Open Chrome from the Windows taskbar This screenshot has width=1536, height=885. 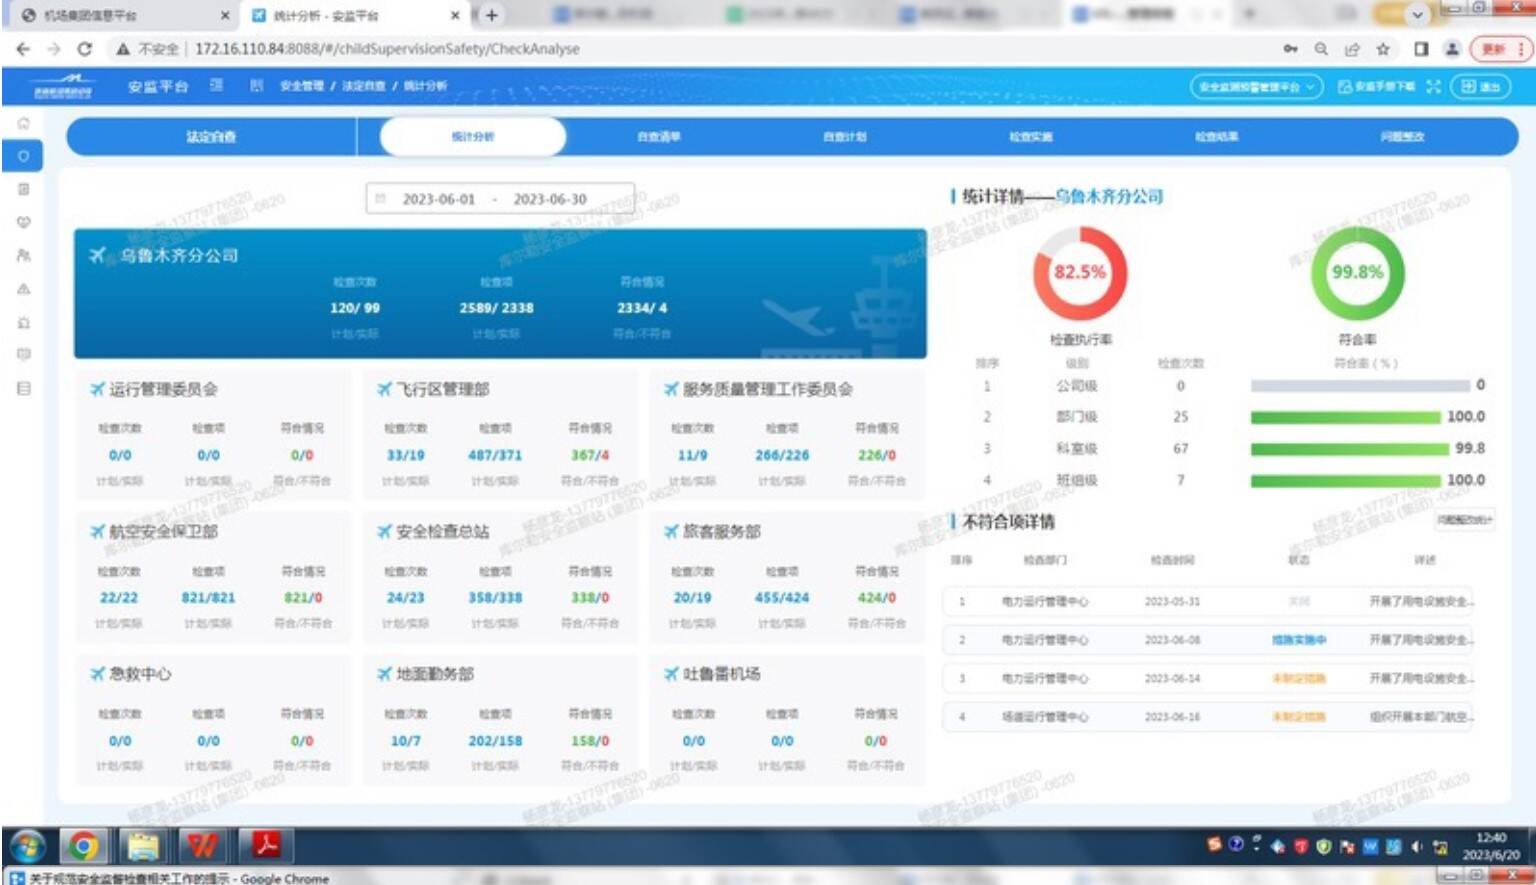pos(84,846)
